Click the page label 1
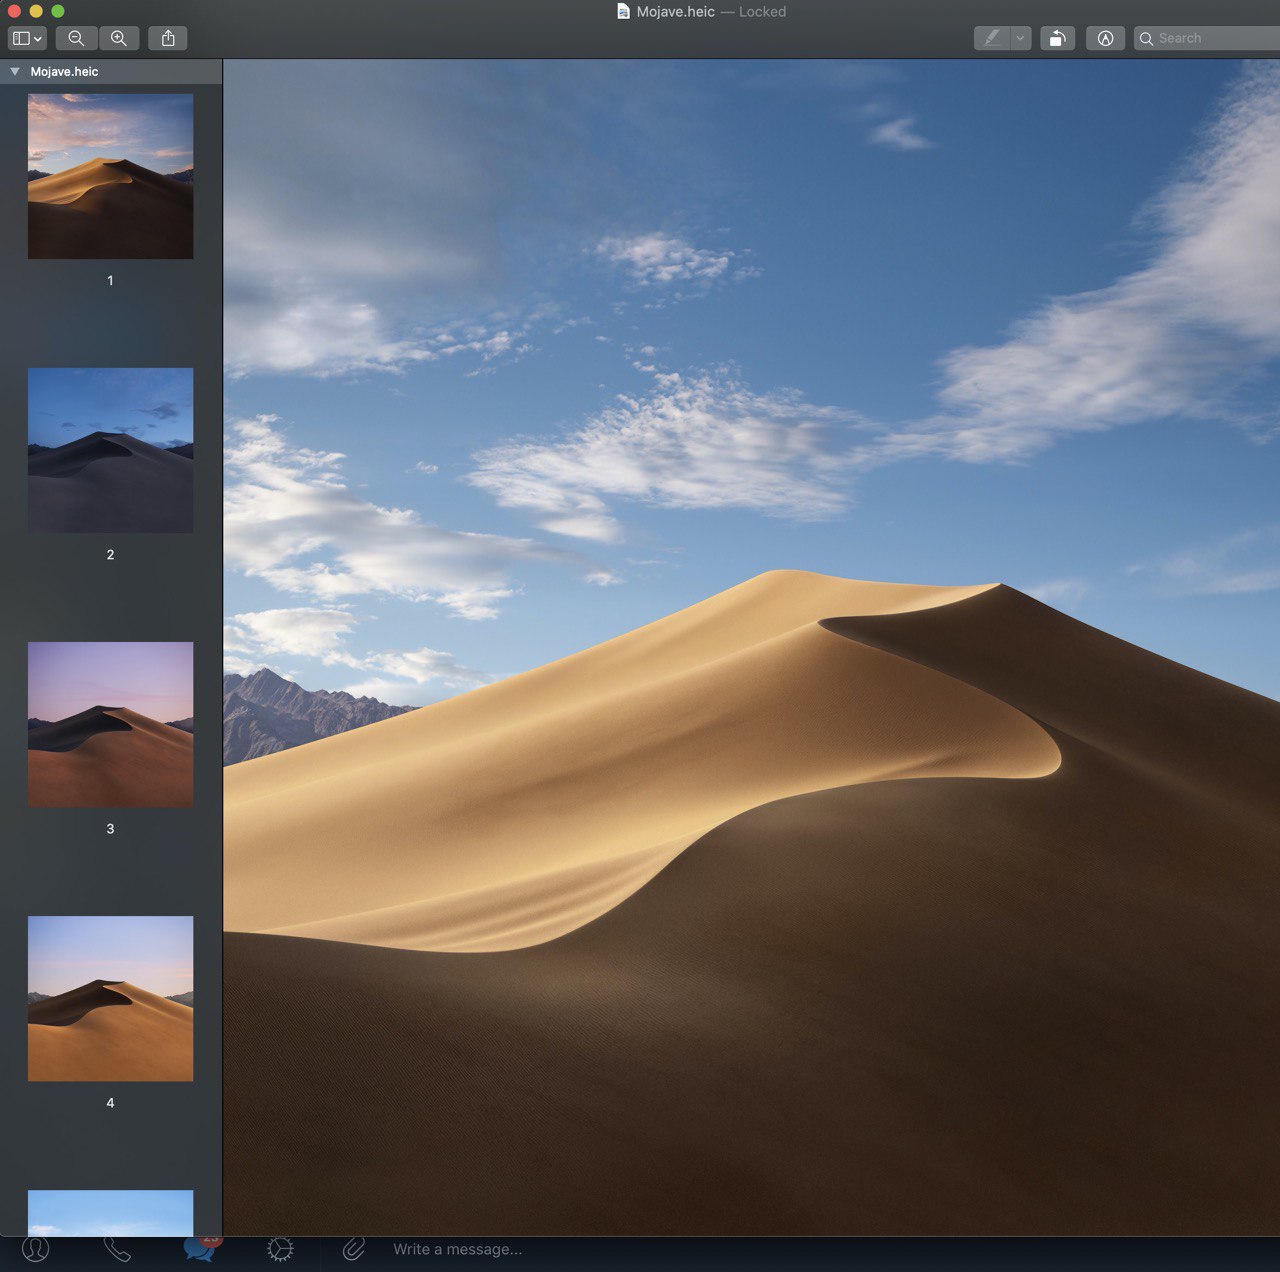This screenshot has width=1280, height=1272. point(110,281)
